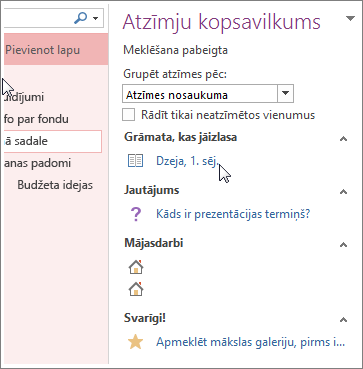Image resolution: width=363 pixels, height=369 pixels.
Task: Click Pievienot lapu to add page
Action: pos(56,50)
